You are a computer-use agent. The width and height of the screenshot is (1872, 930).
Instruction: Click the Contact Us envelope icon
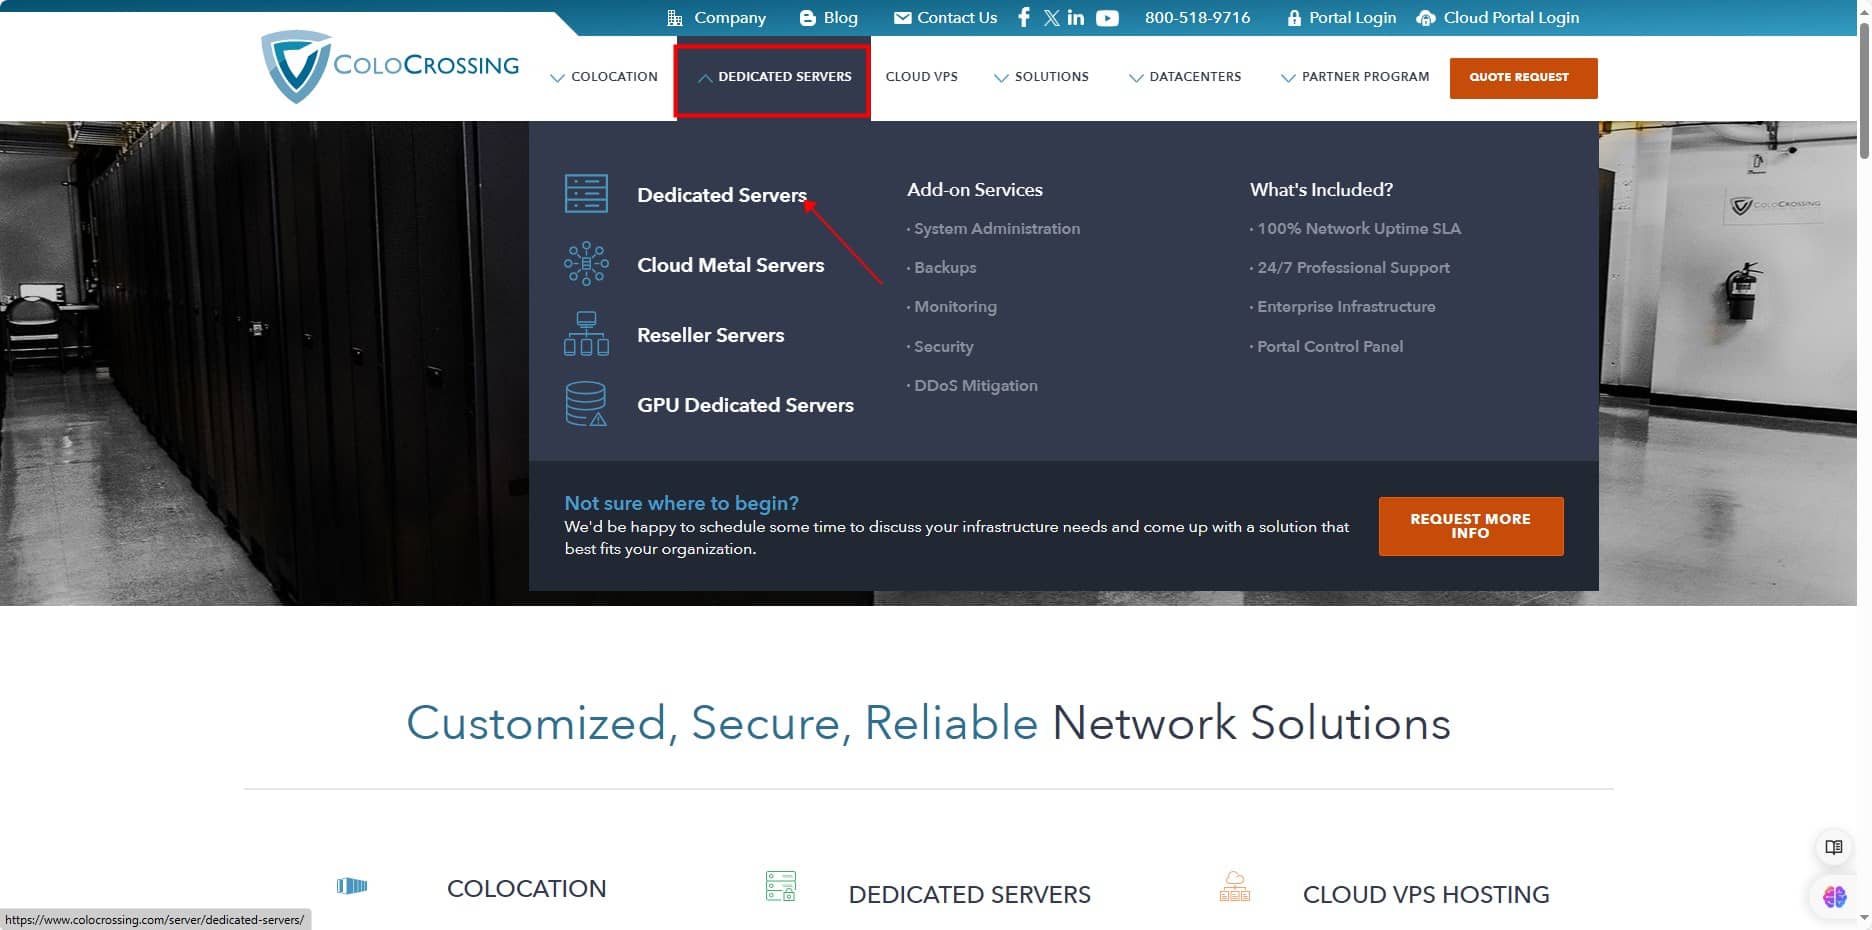pyautogui.click(x=902, y=18)
